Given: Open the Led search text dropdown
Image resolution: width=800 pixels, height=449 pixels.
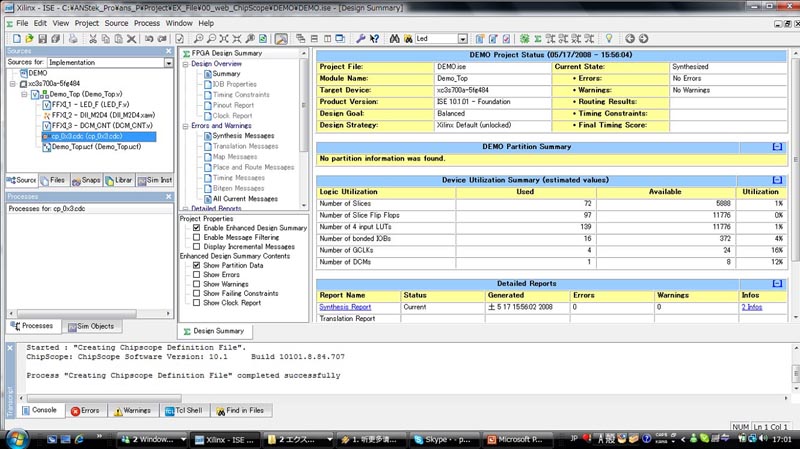Looking at the screenshot, I should (x=462, y=39).
